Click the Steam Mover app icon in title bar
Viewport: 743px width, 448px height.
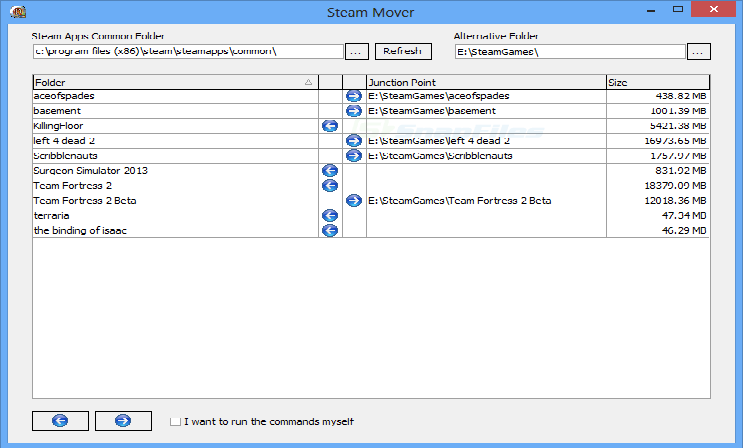pyautogui.click(x=18, y=11)
